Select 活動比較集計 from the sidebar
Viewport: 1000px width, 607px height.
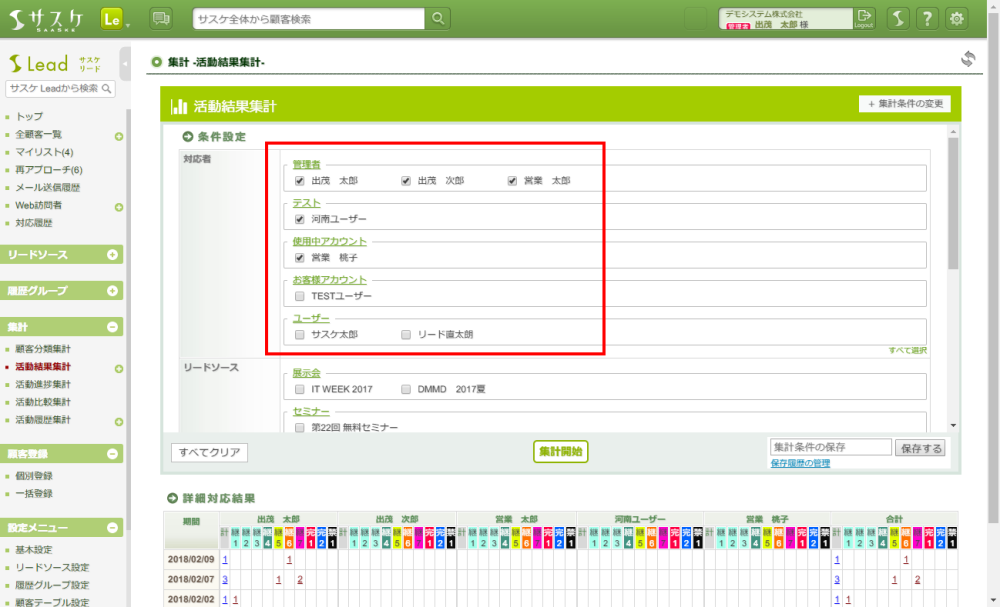click(43, 402)
